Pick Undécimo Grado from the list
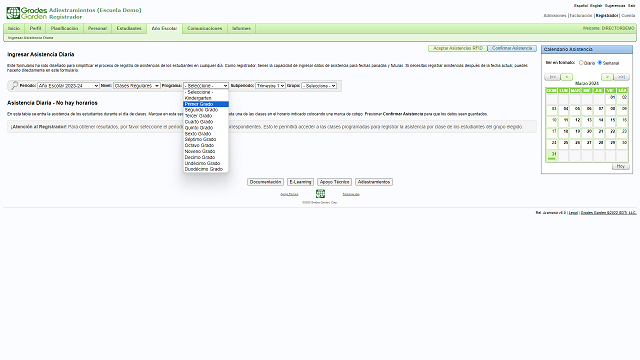This screenshot has height=360, width=640. [x=206, y=163]
